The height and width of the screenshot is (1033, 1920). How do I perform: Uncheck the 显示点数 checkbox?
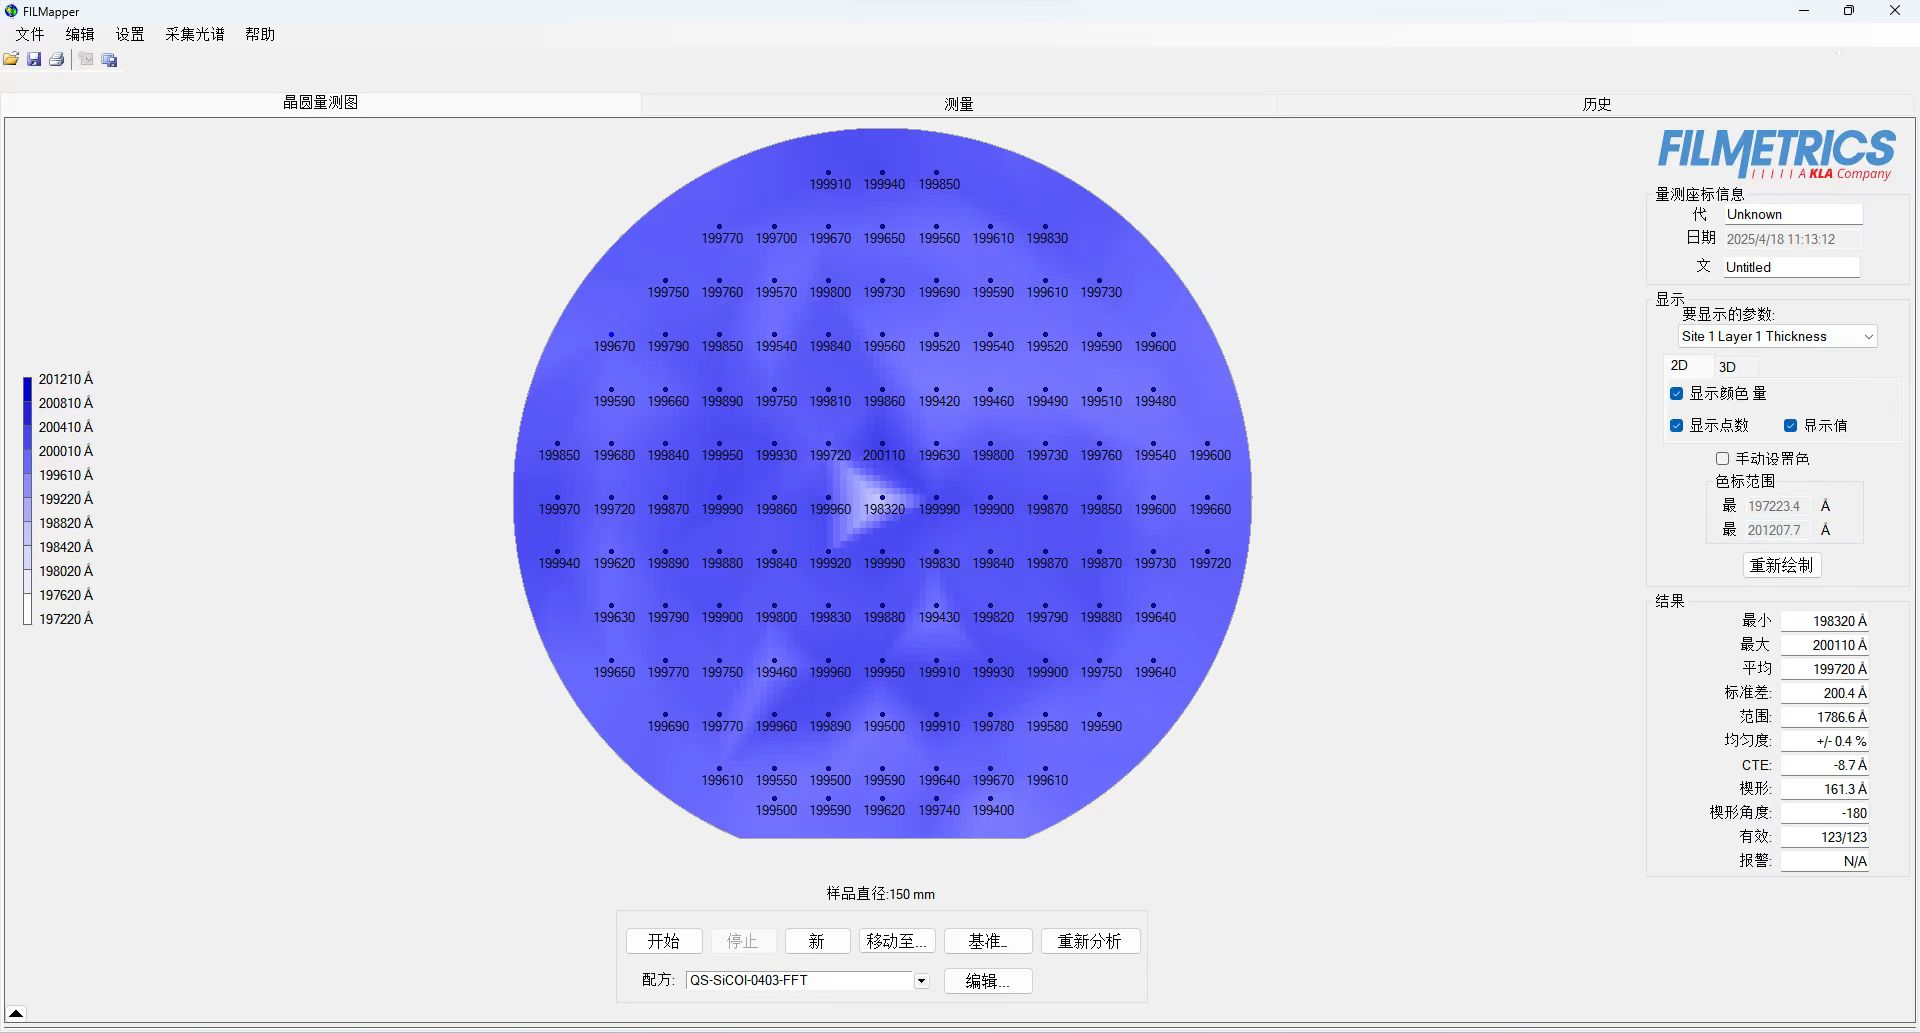[x=1677, y=426]
